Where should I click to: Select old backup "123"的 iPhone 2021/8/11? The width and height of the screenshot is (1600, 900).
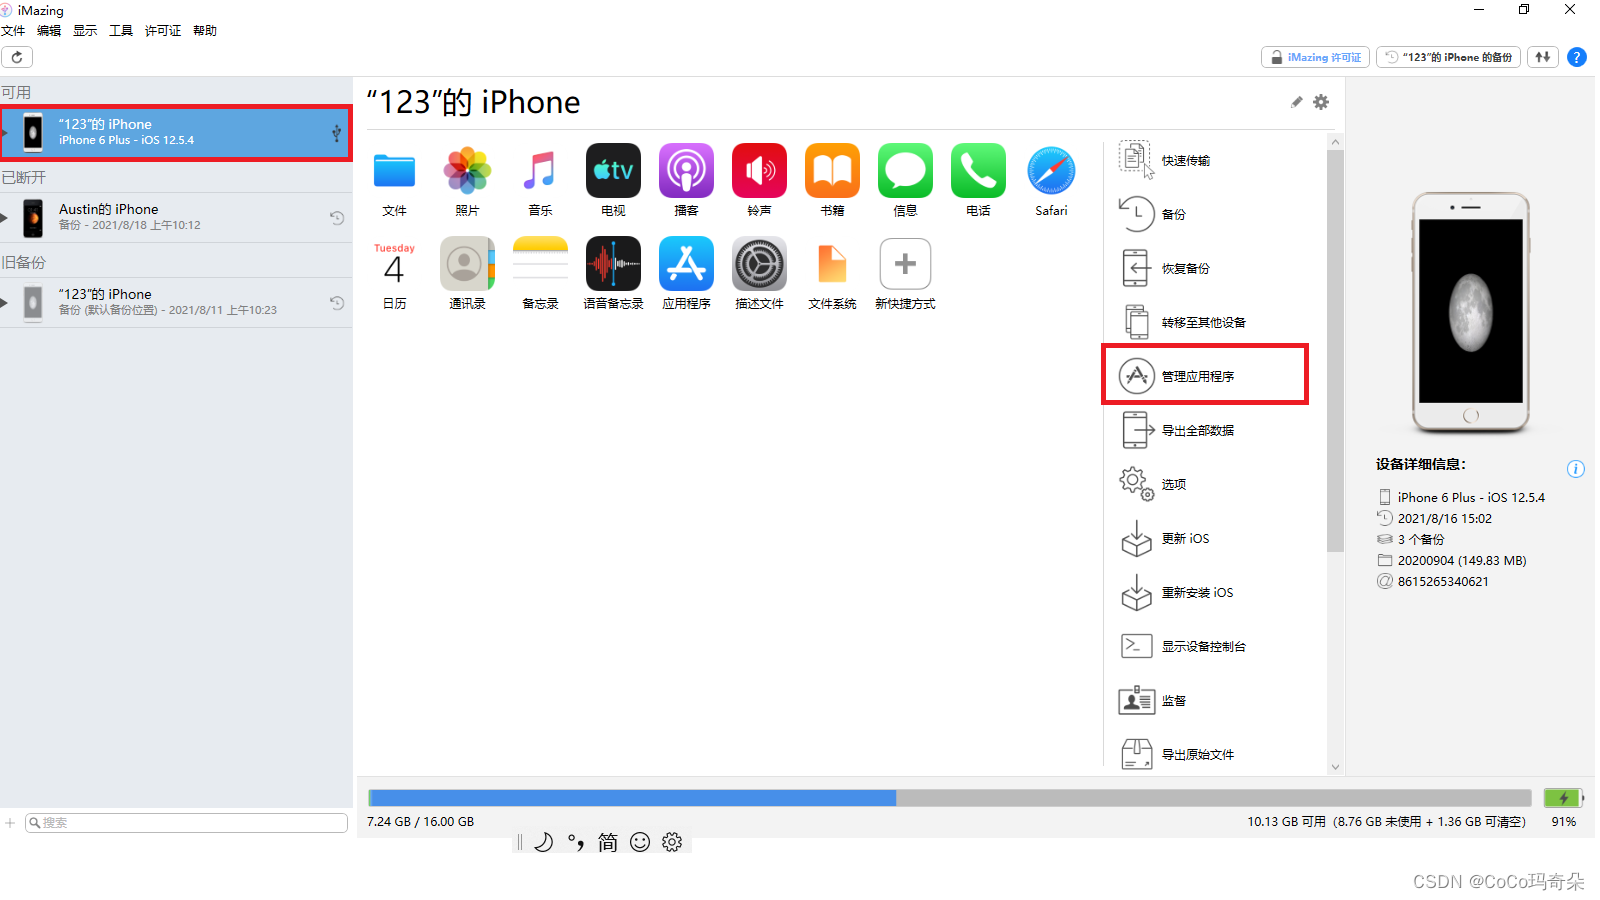[x=176, y=302]
